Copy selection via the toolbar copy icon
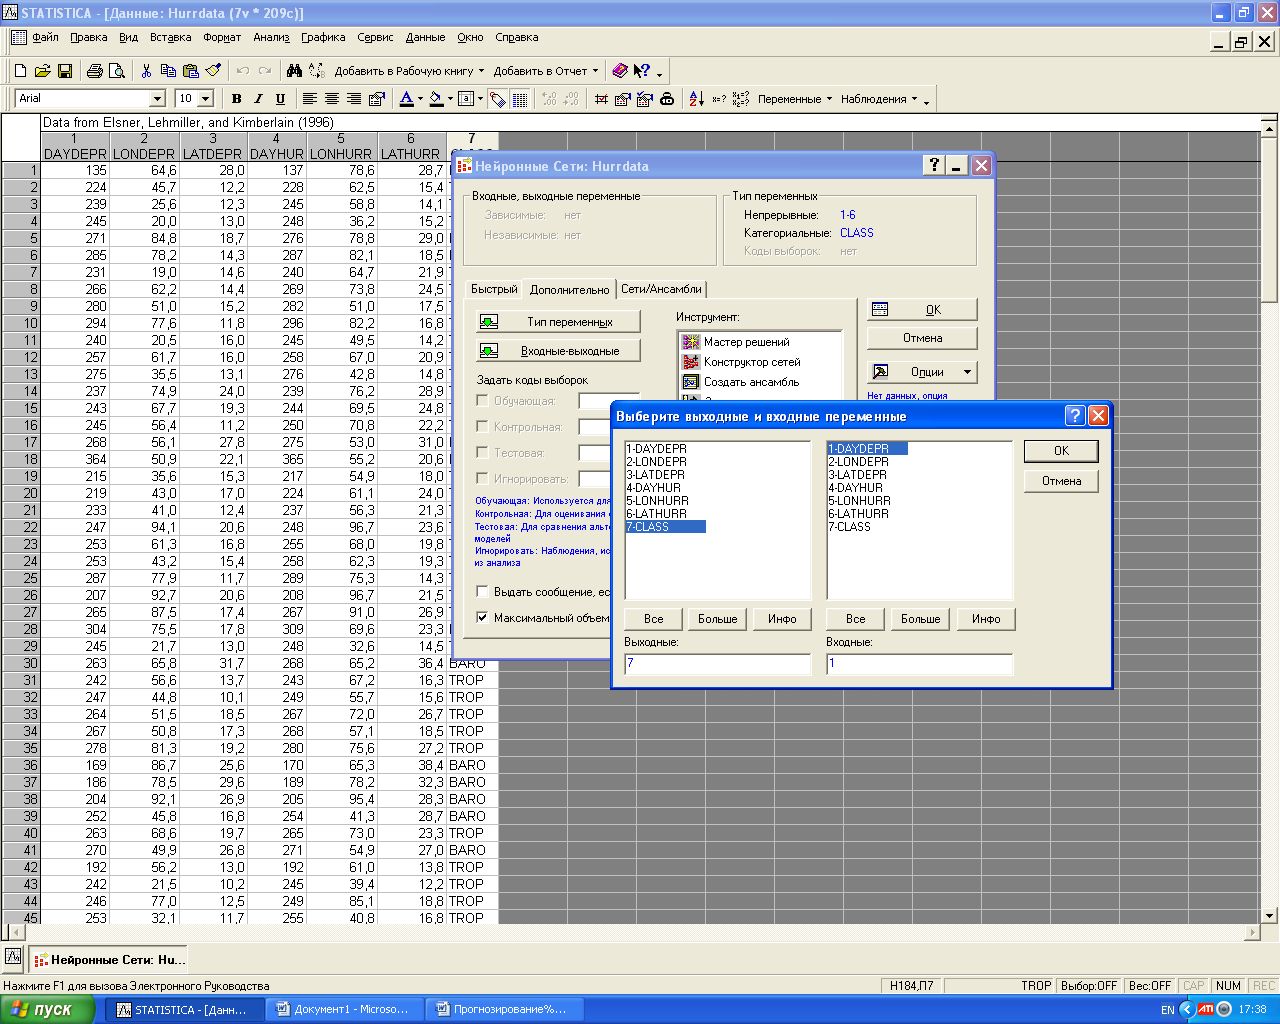The height and width of the screenshot is (1024, 1280). (x=168, y=71)
